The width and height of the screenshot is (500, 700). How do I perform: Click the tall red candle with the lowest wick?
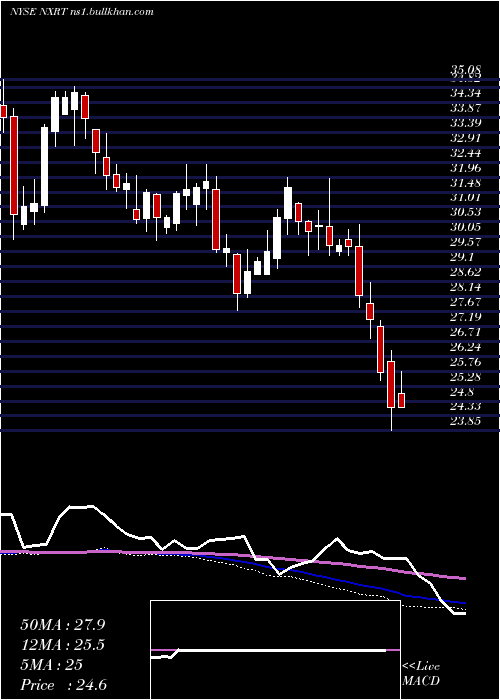coord(391,384)
